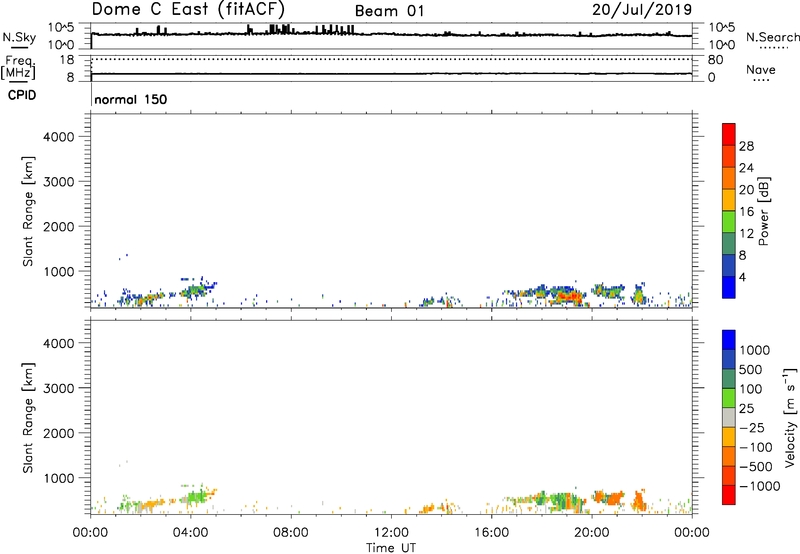
Task: Click the 'CPID' row label
Action: 22,95
